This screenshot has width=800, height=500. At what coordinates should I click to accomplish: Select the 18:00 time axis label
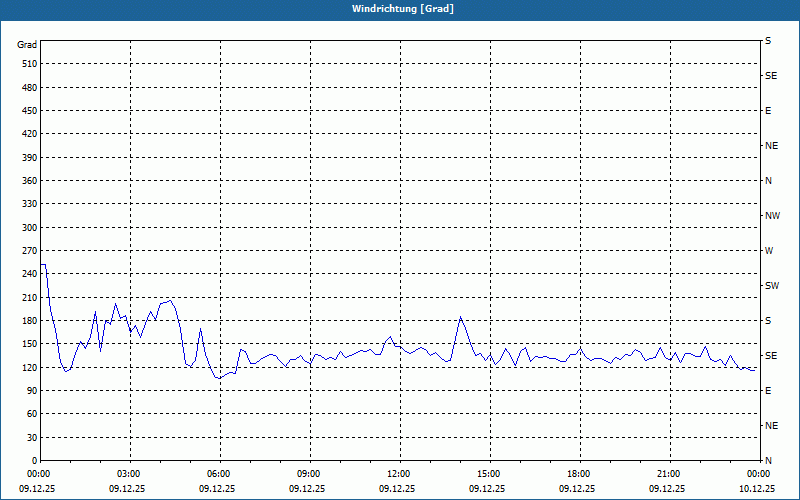580,474
